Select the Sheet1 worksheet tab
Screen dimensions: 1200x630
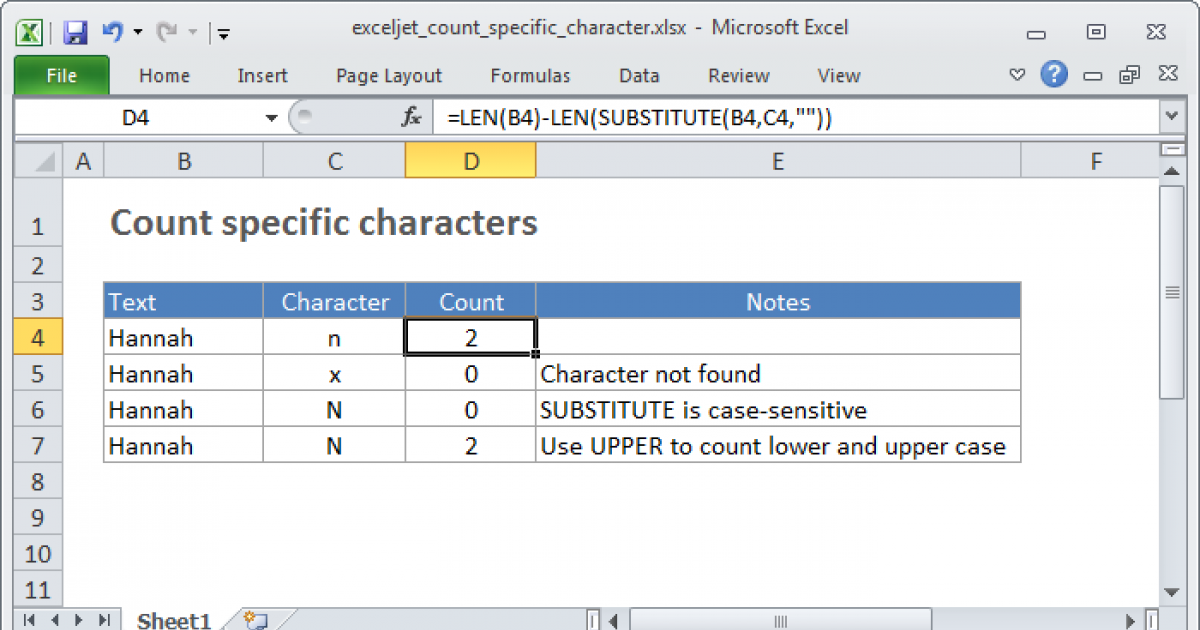click(172, 620)
